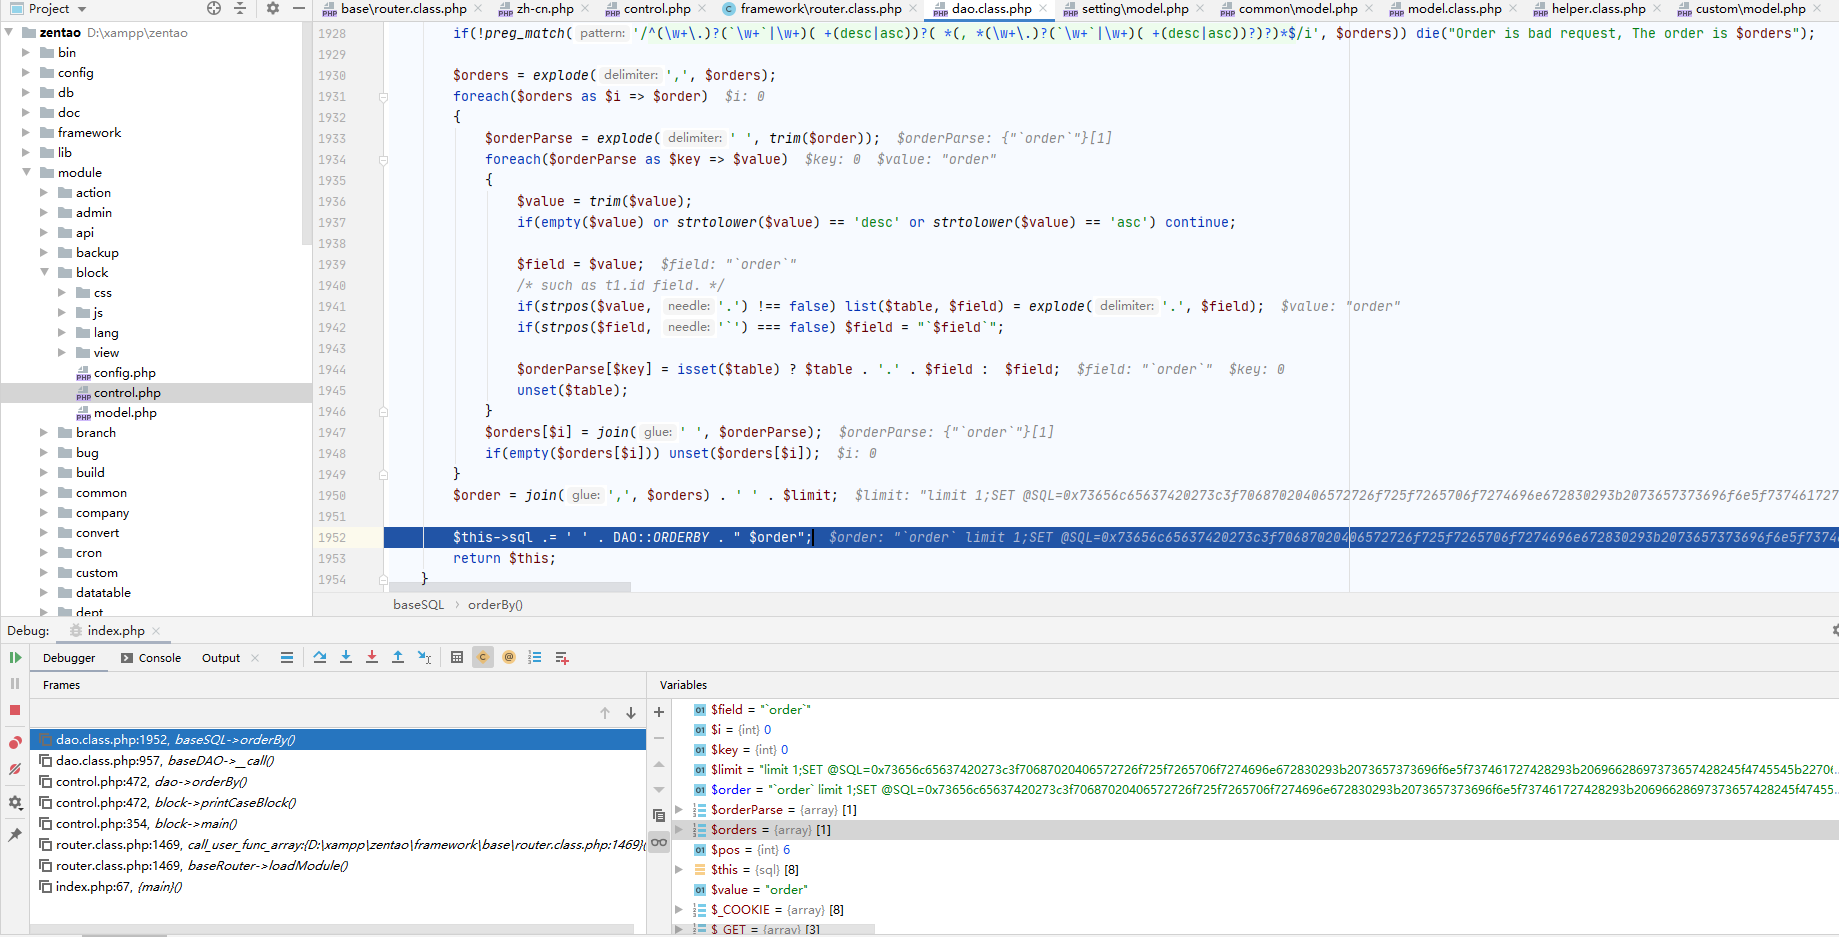
Task: Click the Step Into debugger icon
Action: 346,657
